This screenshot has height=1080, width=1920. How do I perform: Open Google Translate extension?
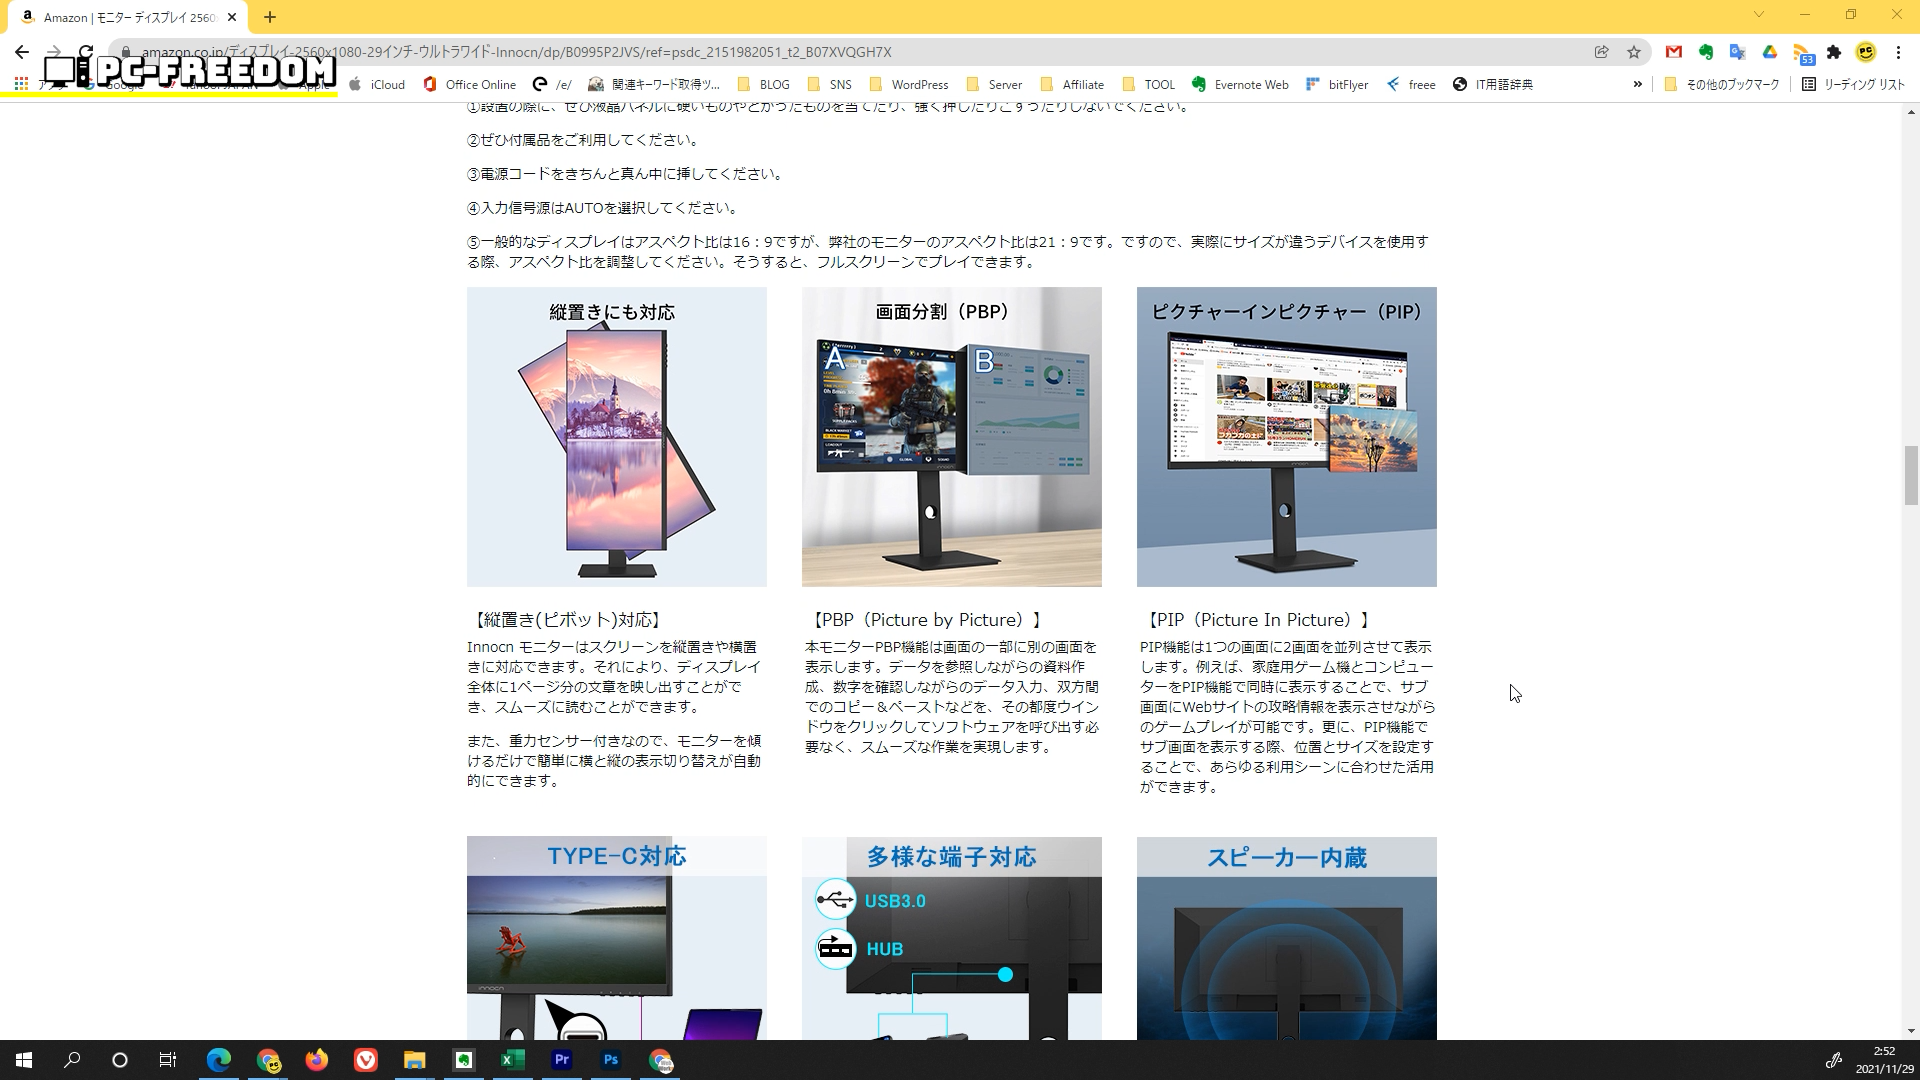coord(1738,52)
